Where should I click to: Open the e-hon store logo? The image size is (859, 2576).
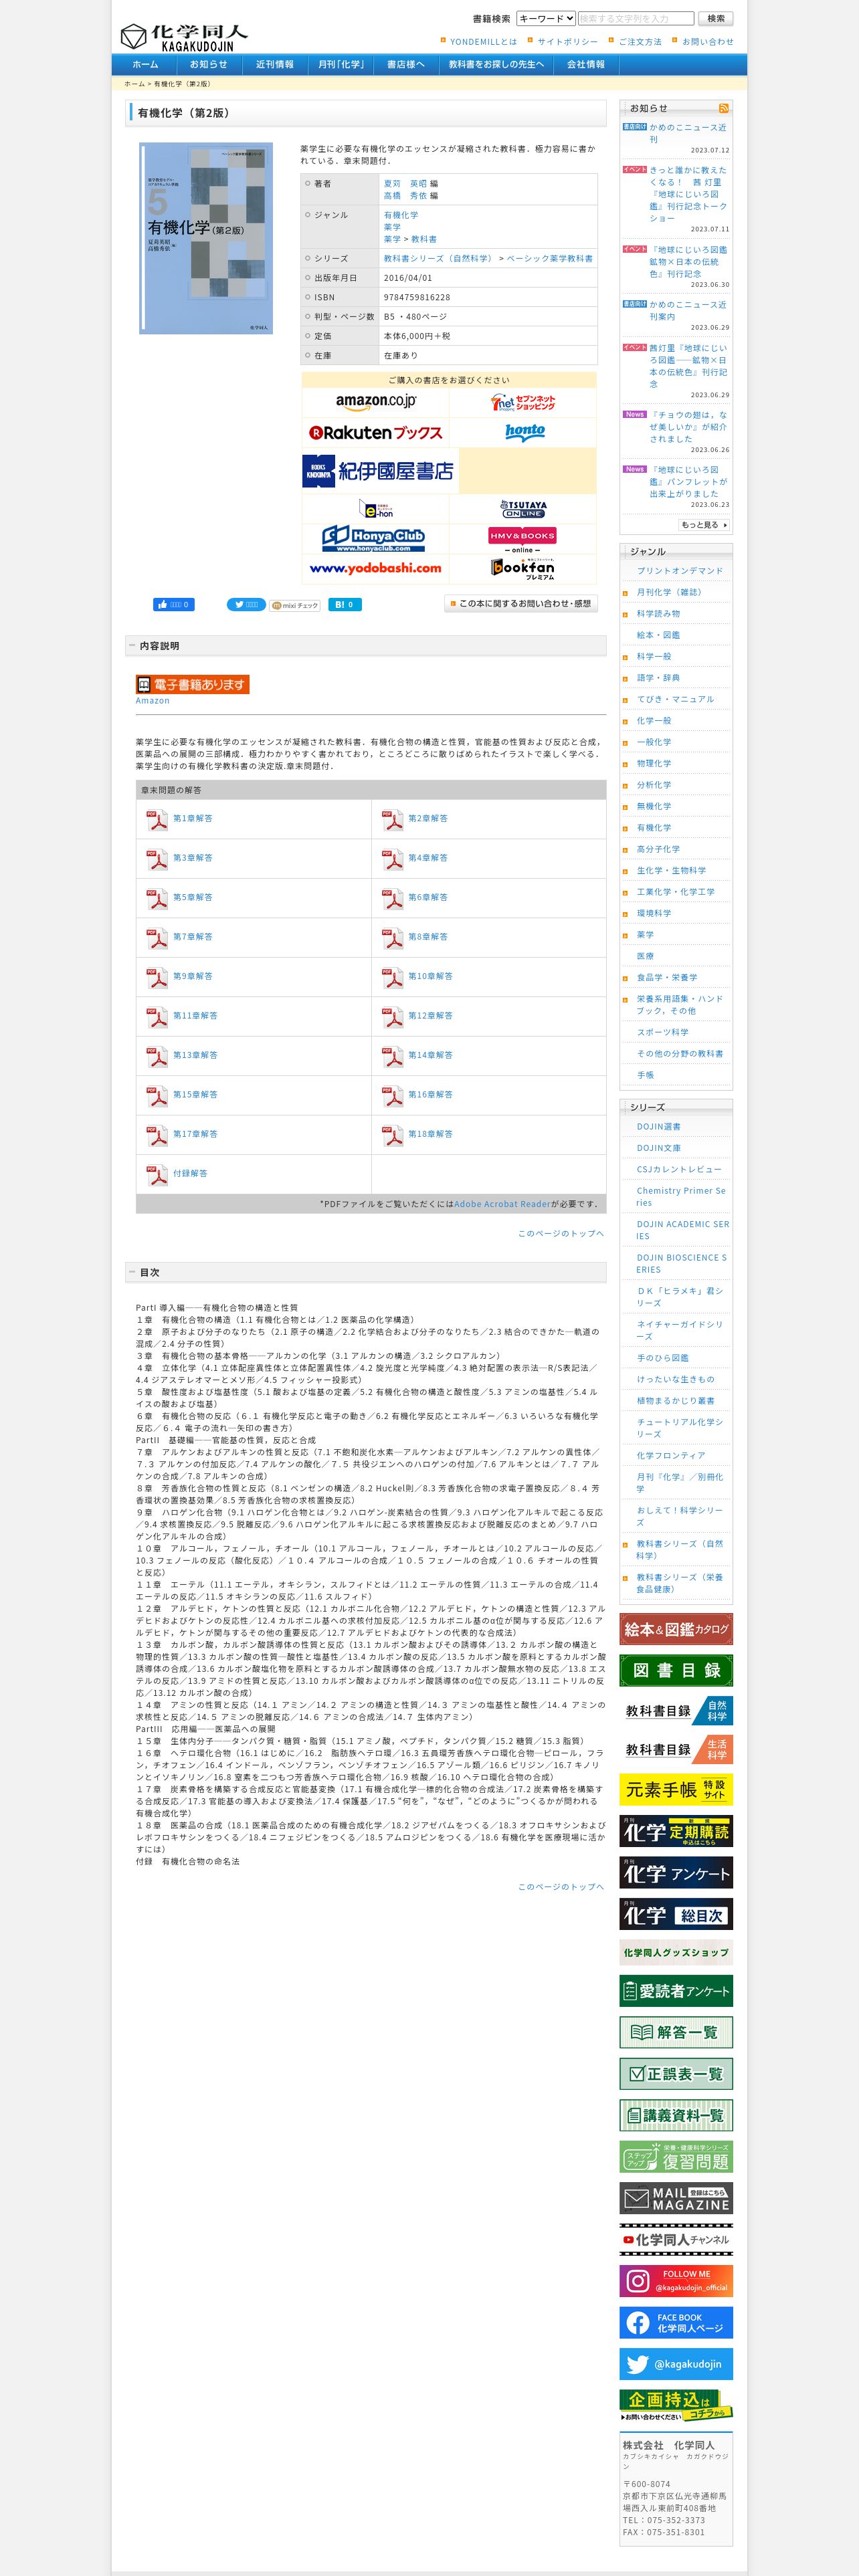tap(375, 509)
